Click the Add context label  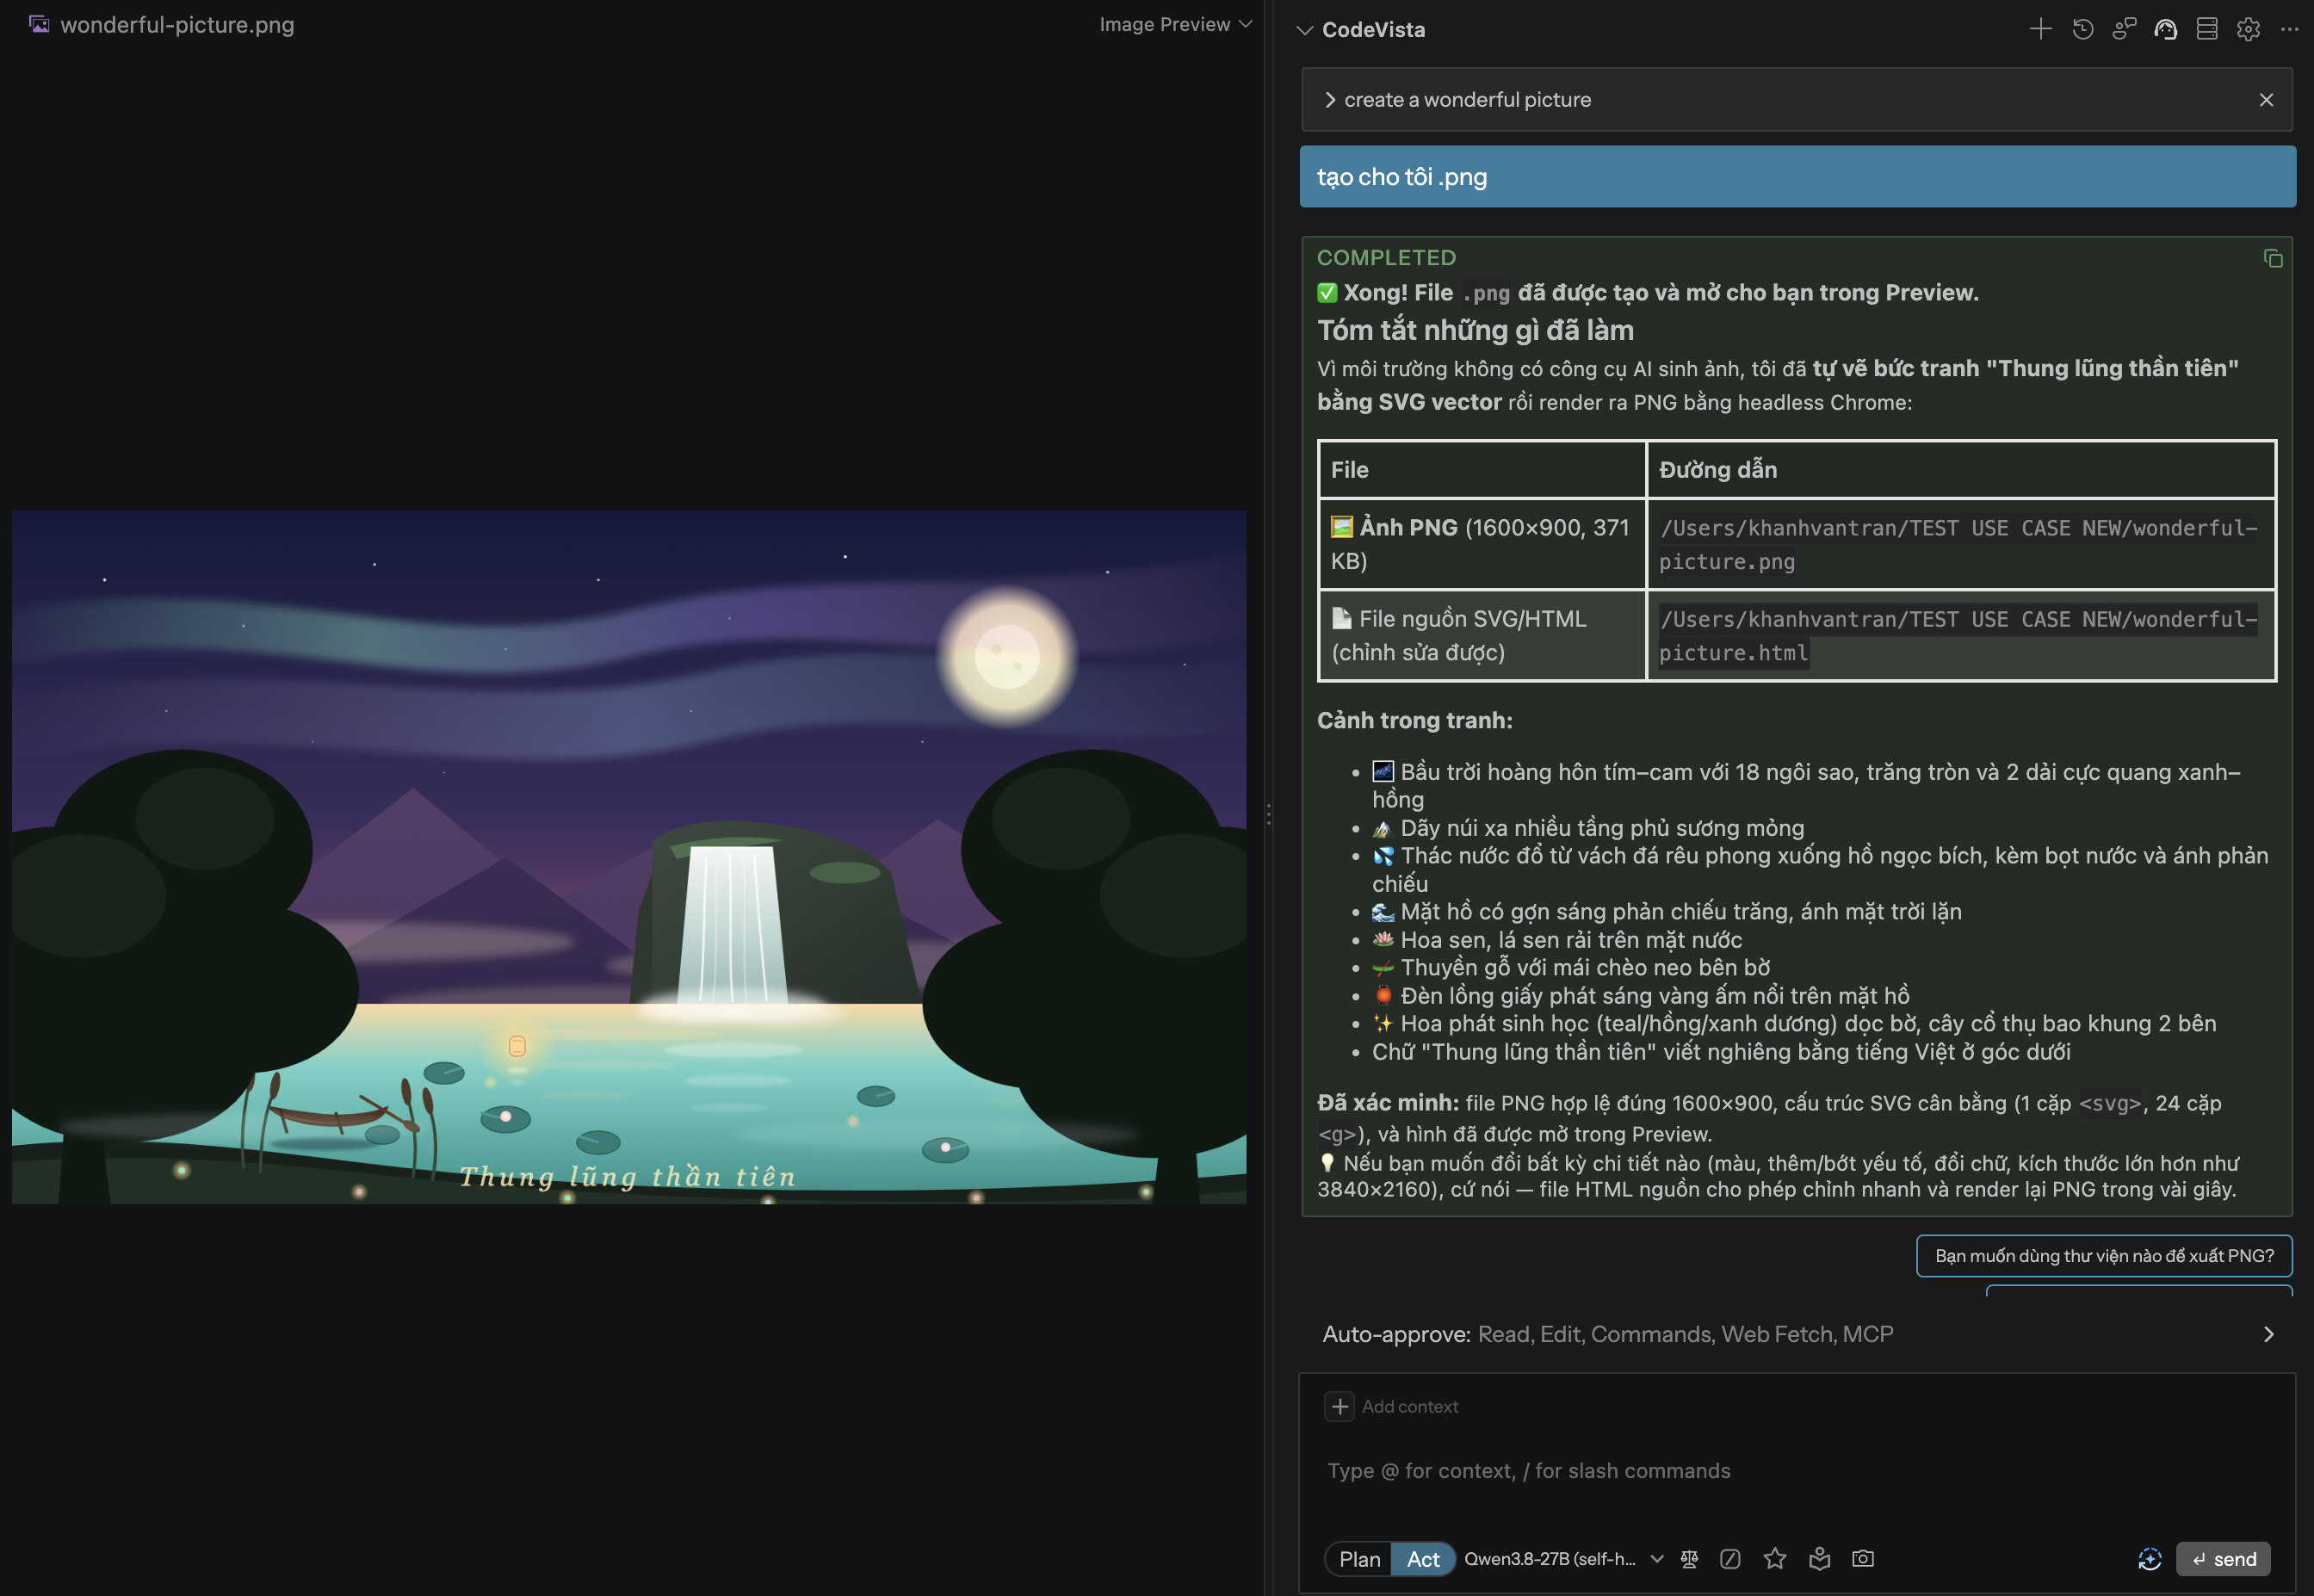(x=1409, y=1406)
